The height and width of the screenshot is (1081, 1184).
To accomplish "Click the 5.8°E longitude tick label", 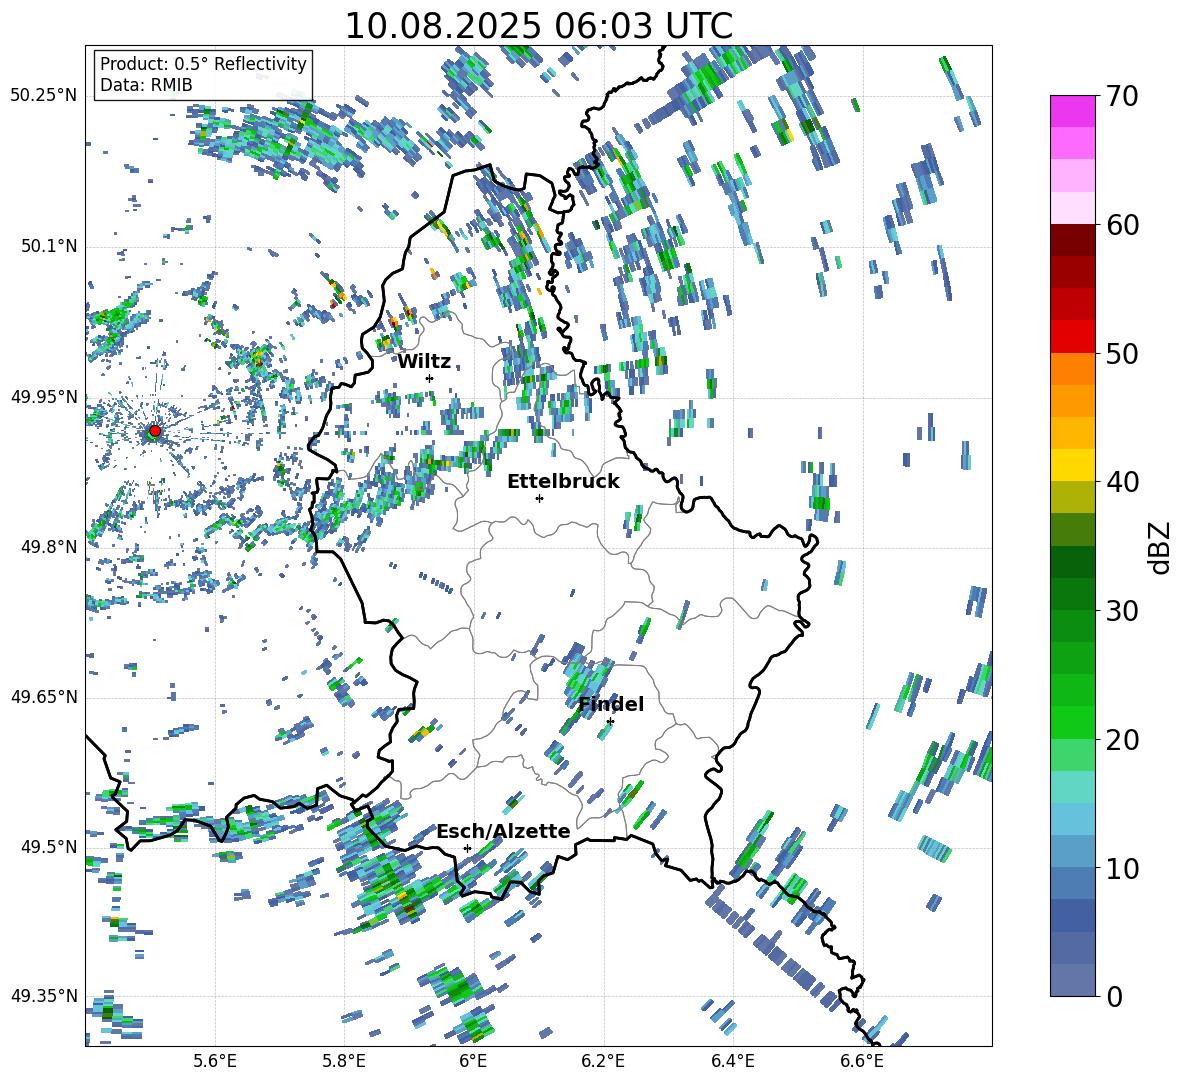I will (x=344, y=1061).
